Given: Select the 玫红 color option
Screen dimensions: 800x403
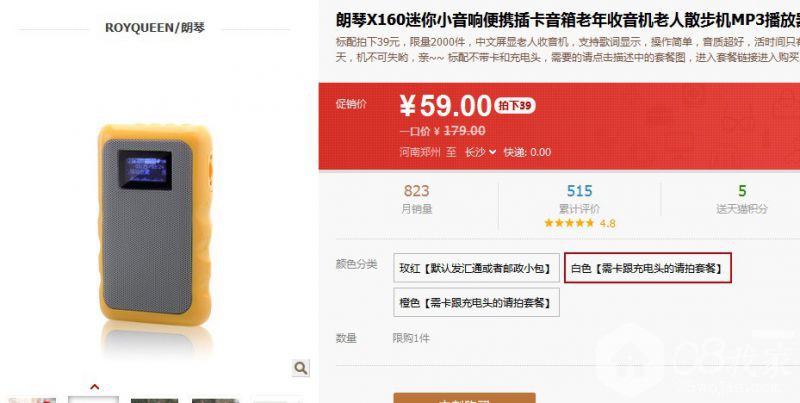Looking at the screenshot, I should (476, 268).
